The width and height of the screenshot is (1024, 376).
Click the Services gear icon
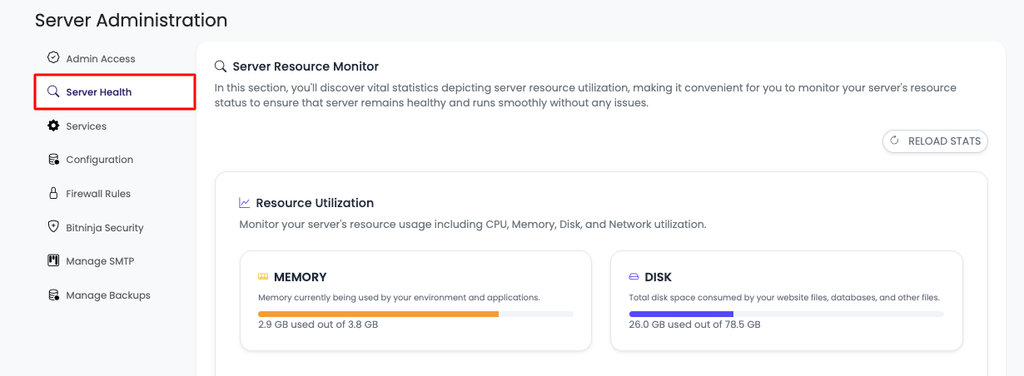[54, 126]
